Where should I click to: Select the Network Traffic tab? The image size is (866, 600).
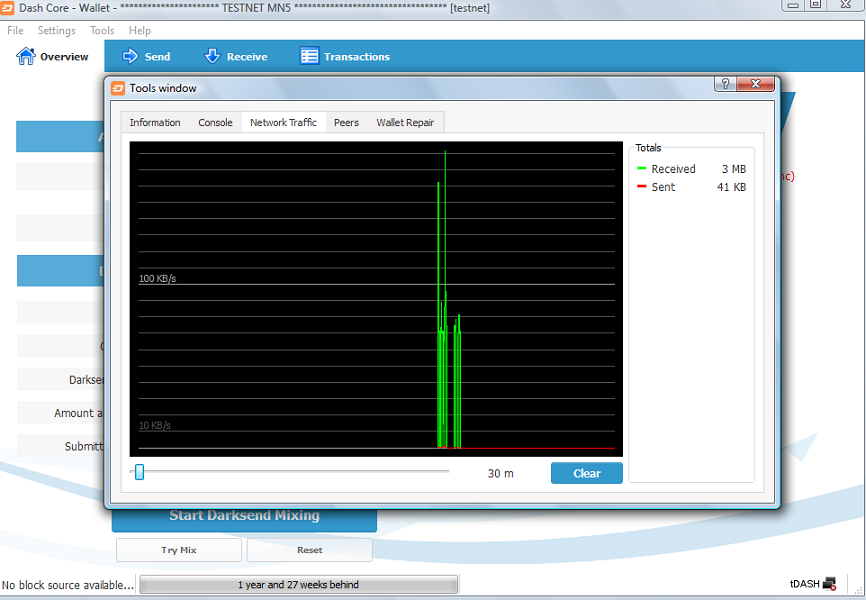point(283,123)
